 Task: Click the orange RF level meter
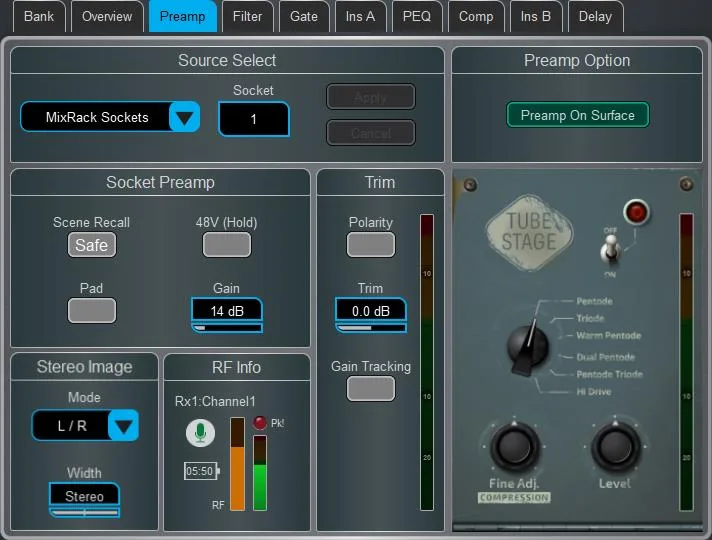point(237,464)
